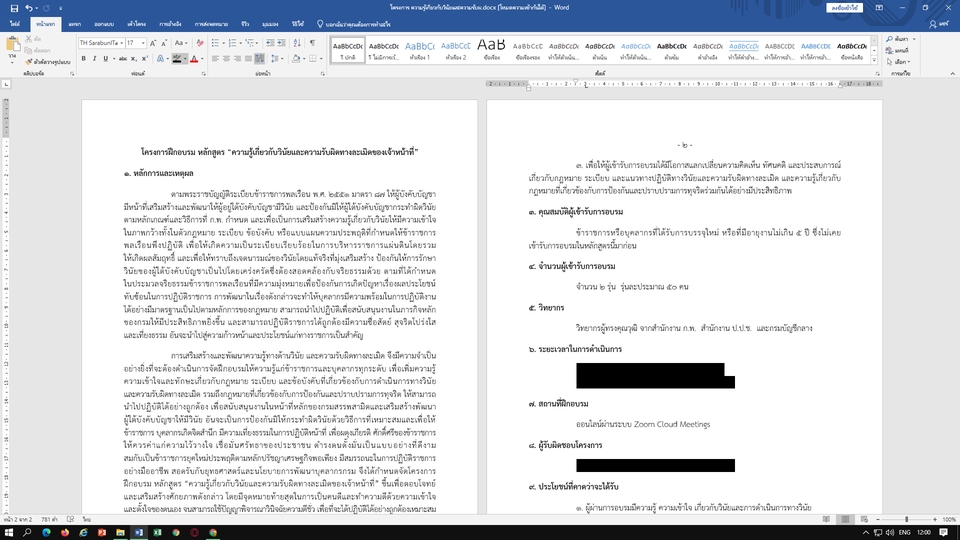Open the Insert tab

coord(75,24)
